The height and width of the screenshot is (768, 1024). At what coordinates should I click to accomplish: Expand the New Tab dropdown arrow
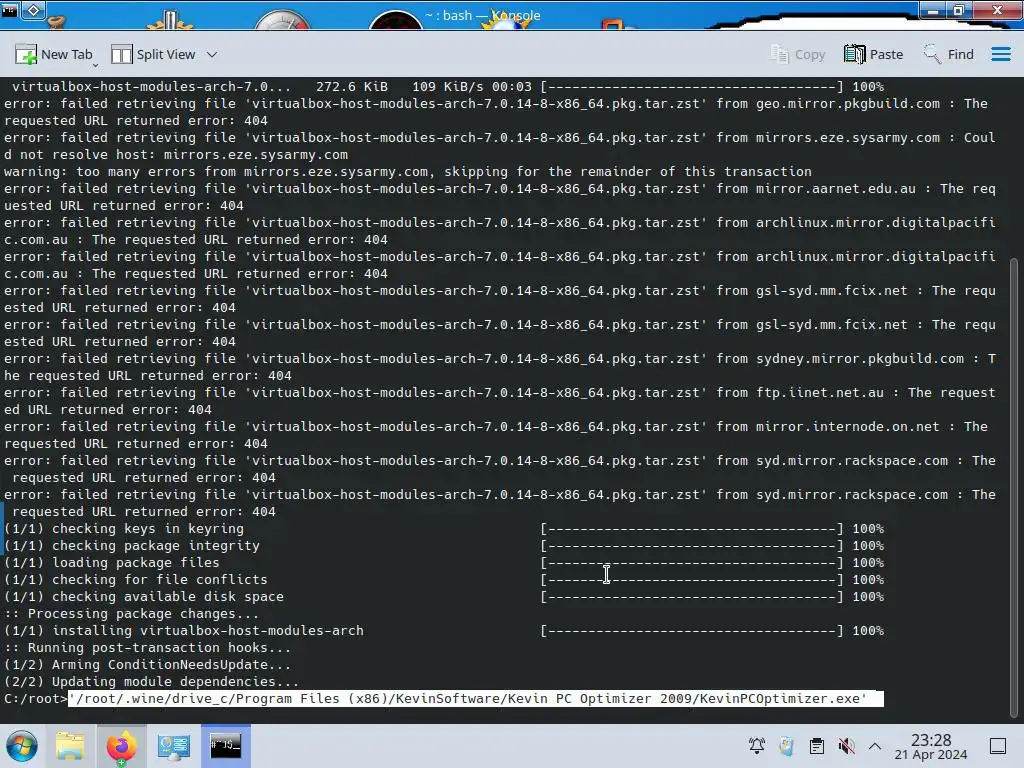point(95,65)
